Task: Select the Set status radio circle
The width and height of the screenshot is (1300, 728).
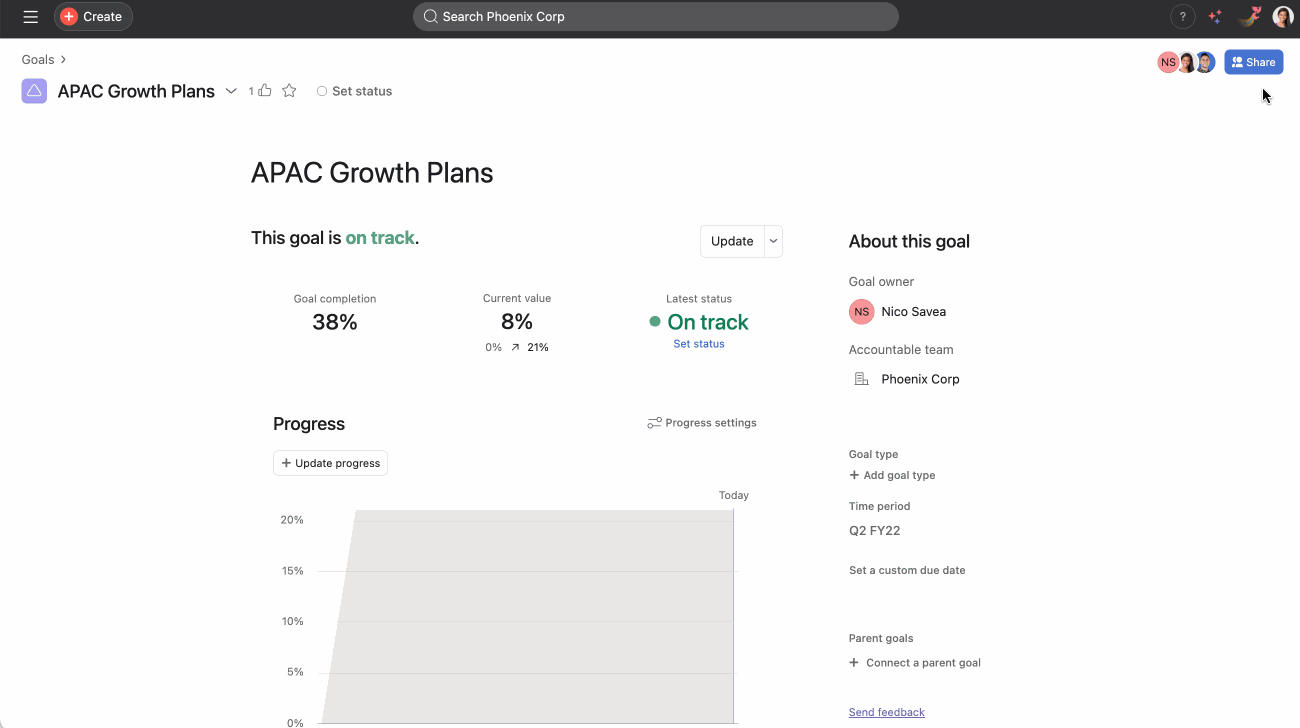Action: pos(322,90)
